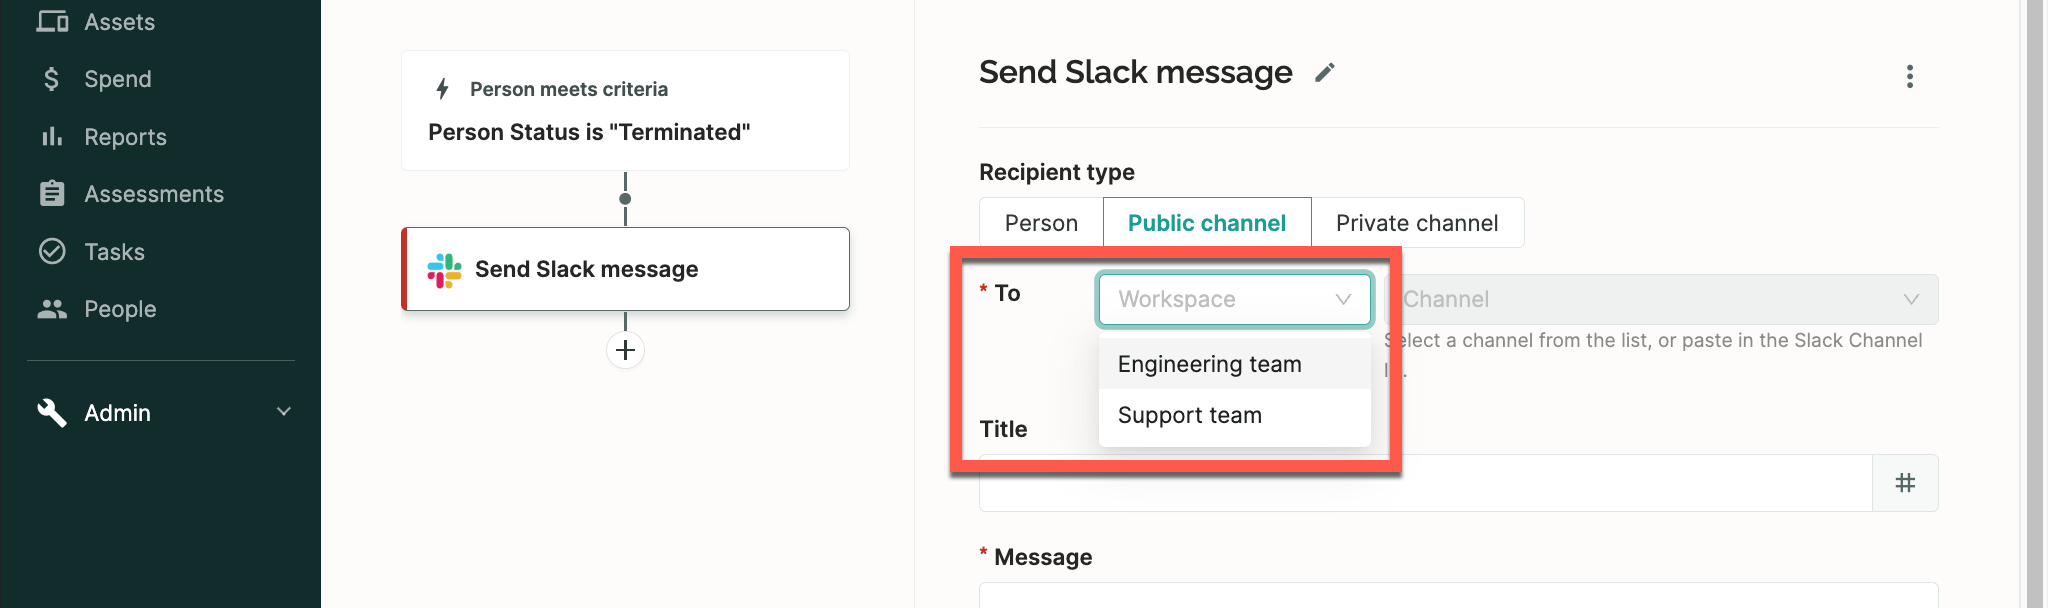Open the Tasks page
2048x608 pixels.
coord(114,252)
